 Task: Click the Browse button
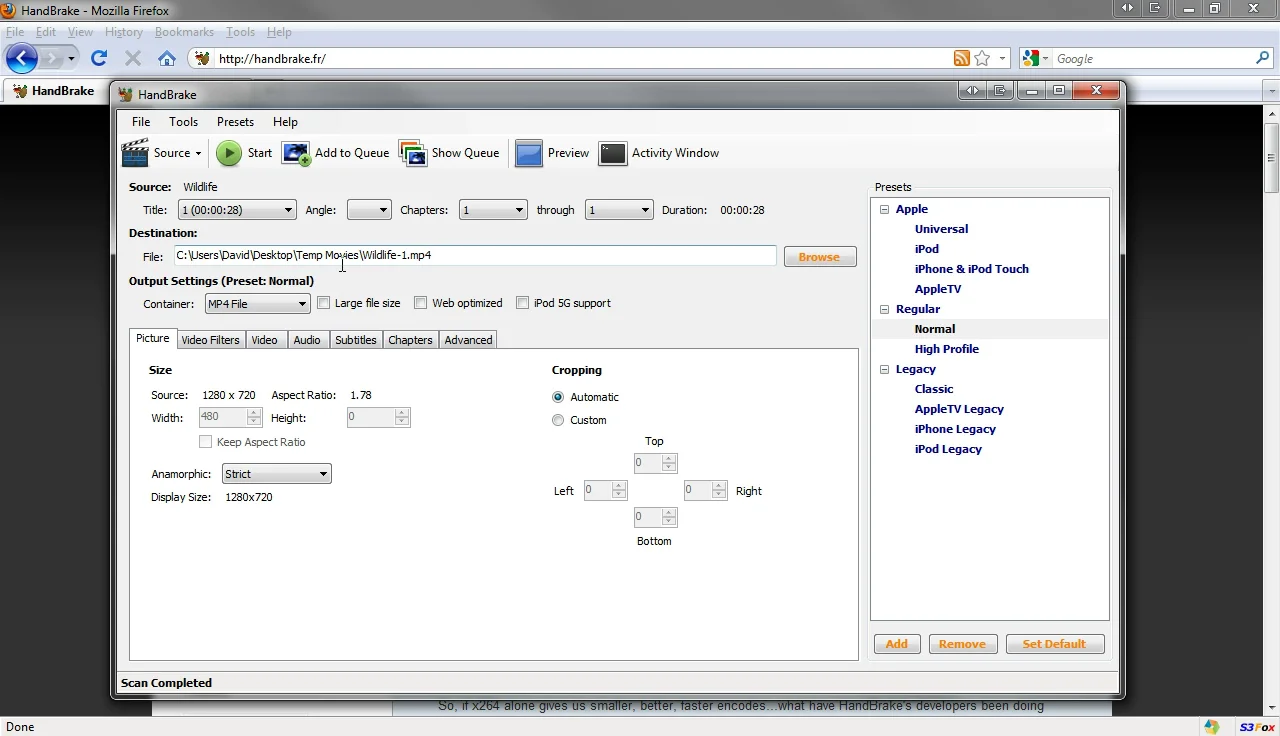pyautogui.click(x=820, y=257)
